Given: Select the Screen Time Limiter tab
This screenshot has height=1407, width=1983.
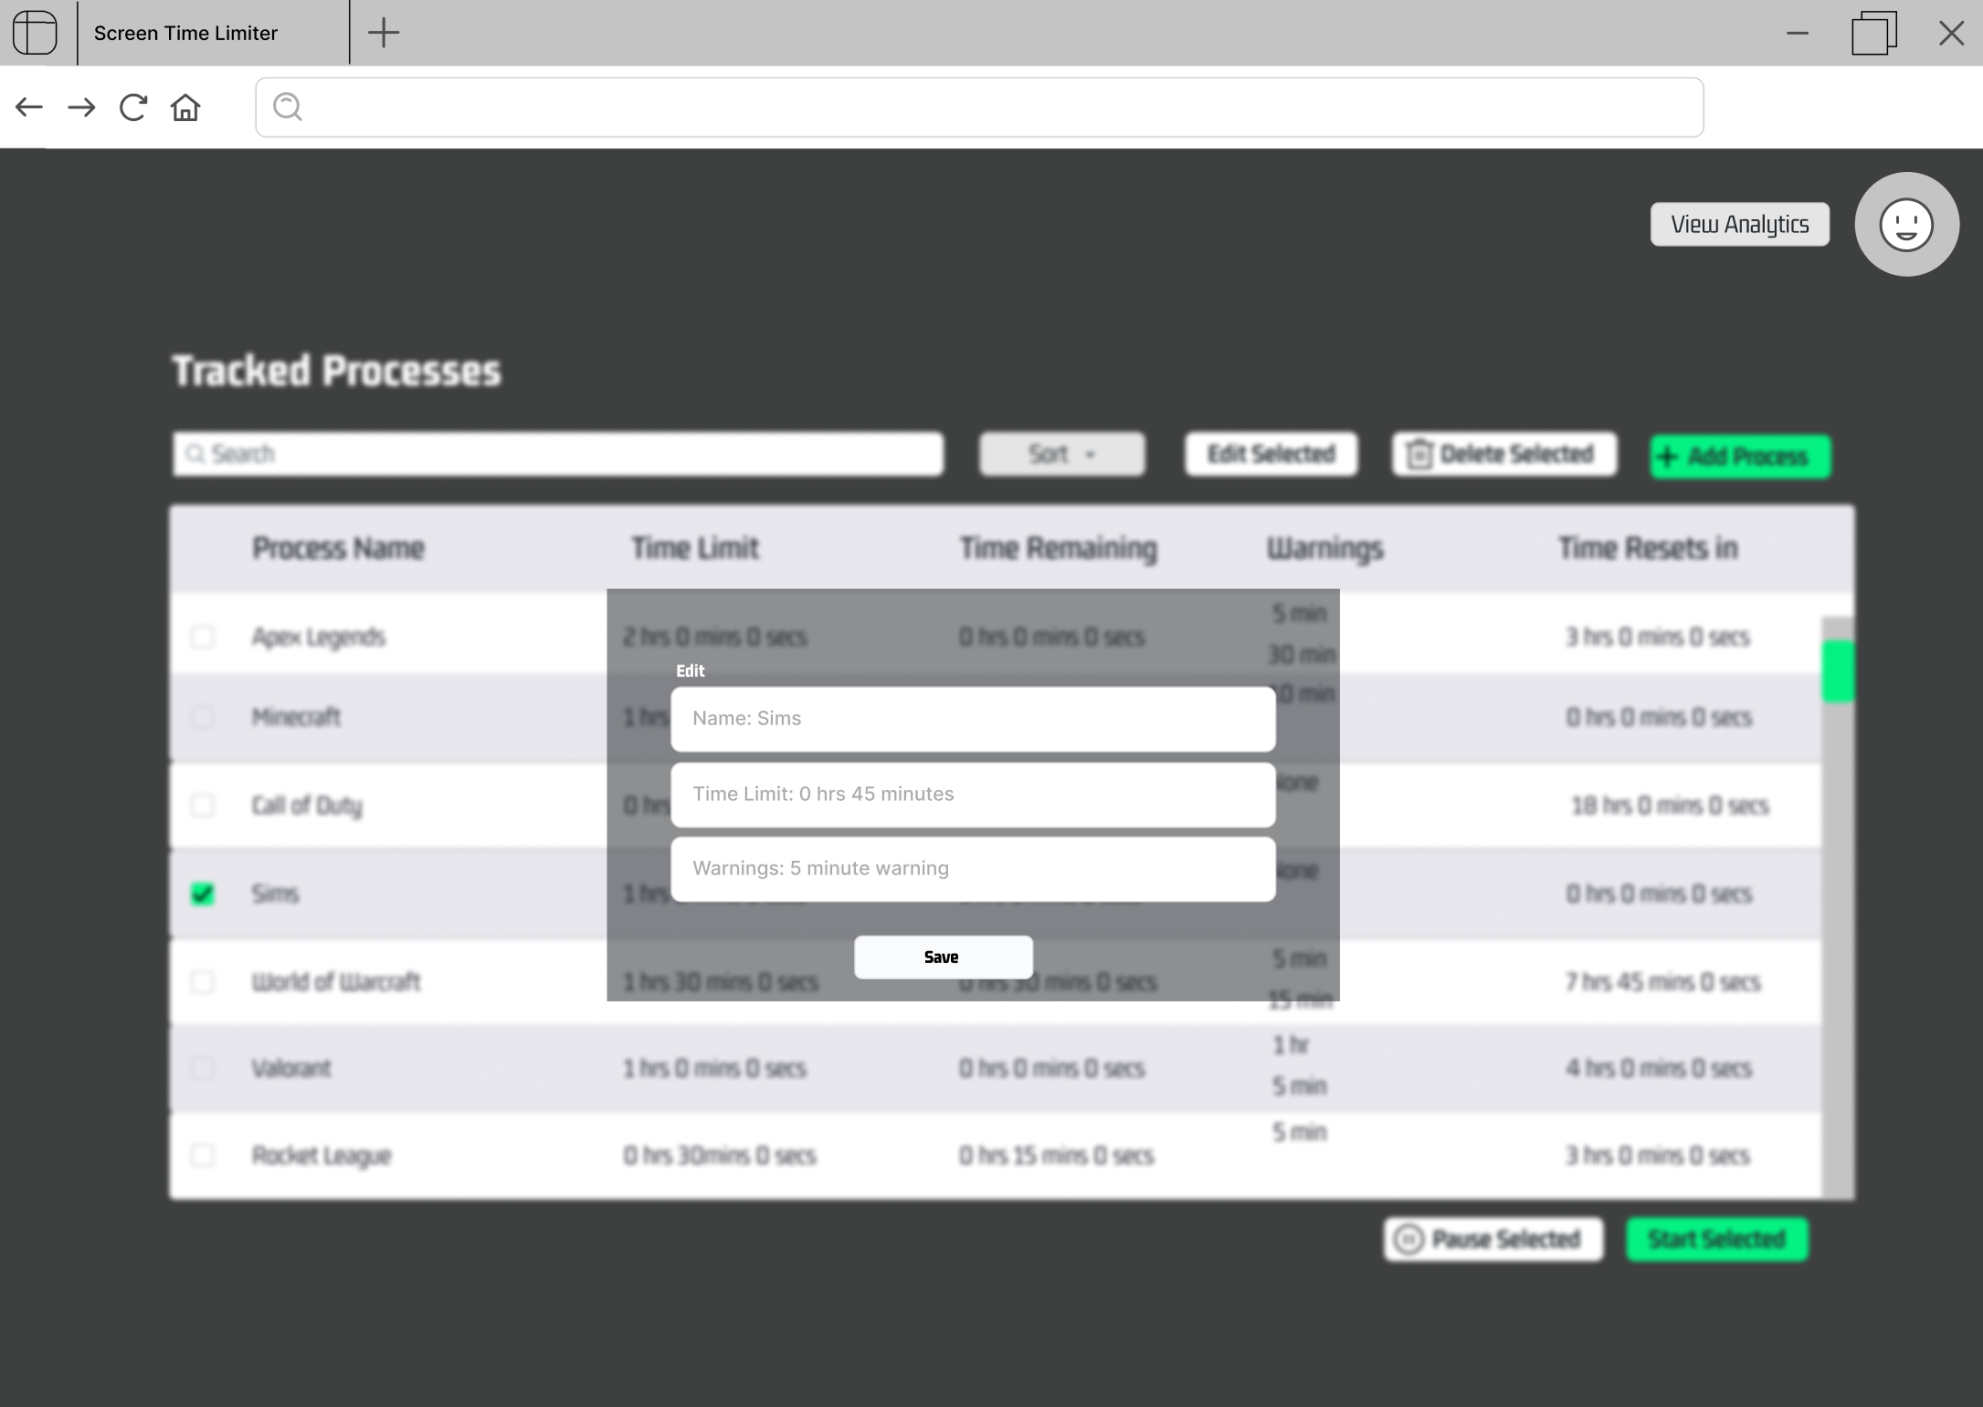Looking at the screenshot, I should 213,32.
